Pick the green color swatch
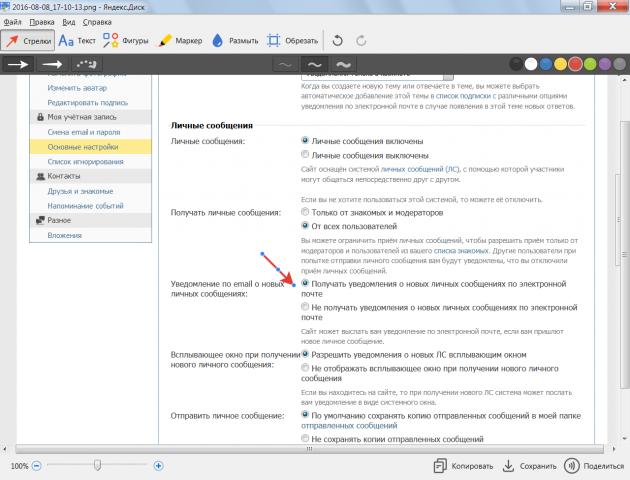The image size is (630, 480). coord(590,64)
